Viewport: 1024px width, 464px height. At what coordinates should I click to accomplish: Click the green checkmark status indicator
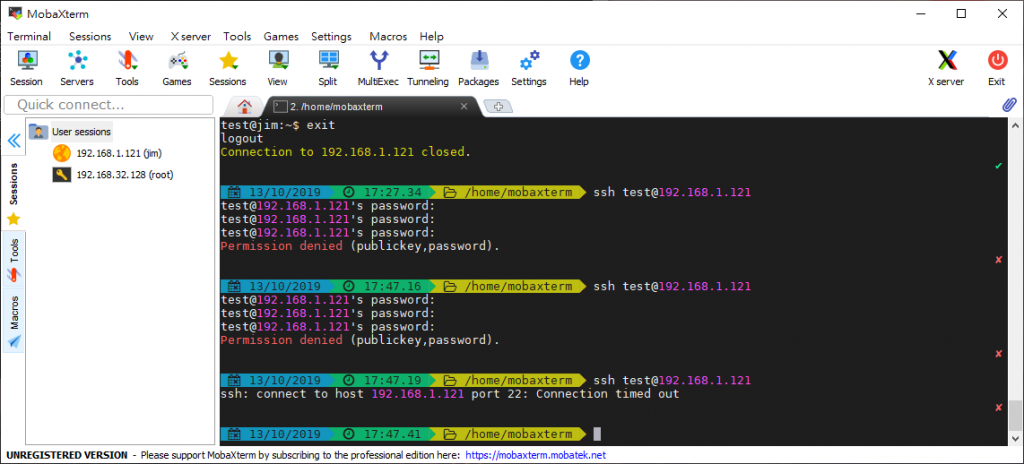[998, 166]
